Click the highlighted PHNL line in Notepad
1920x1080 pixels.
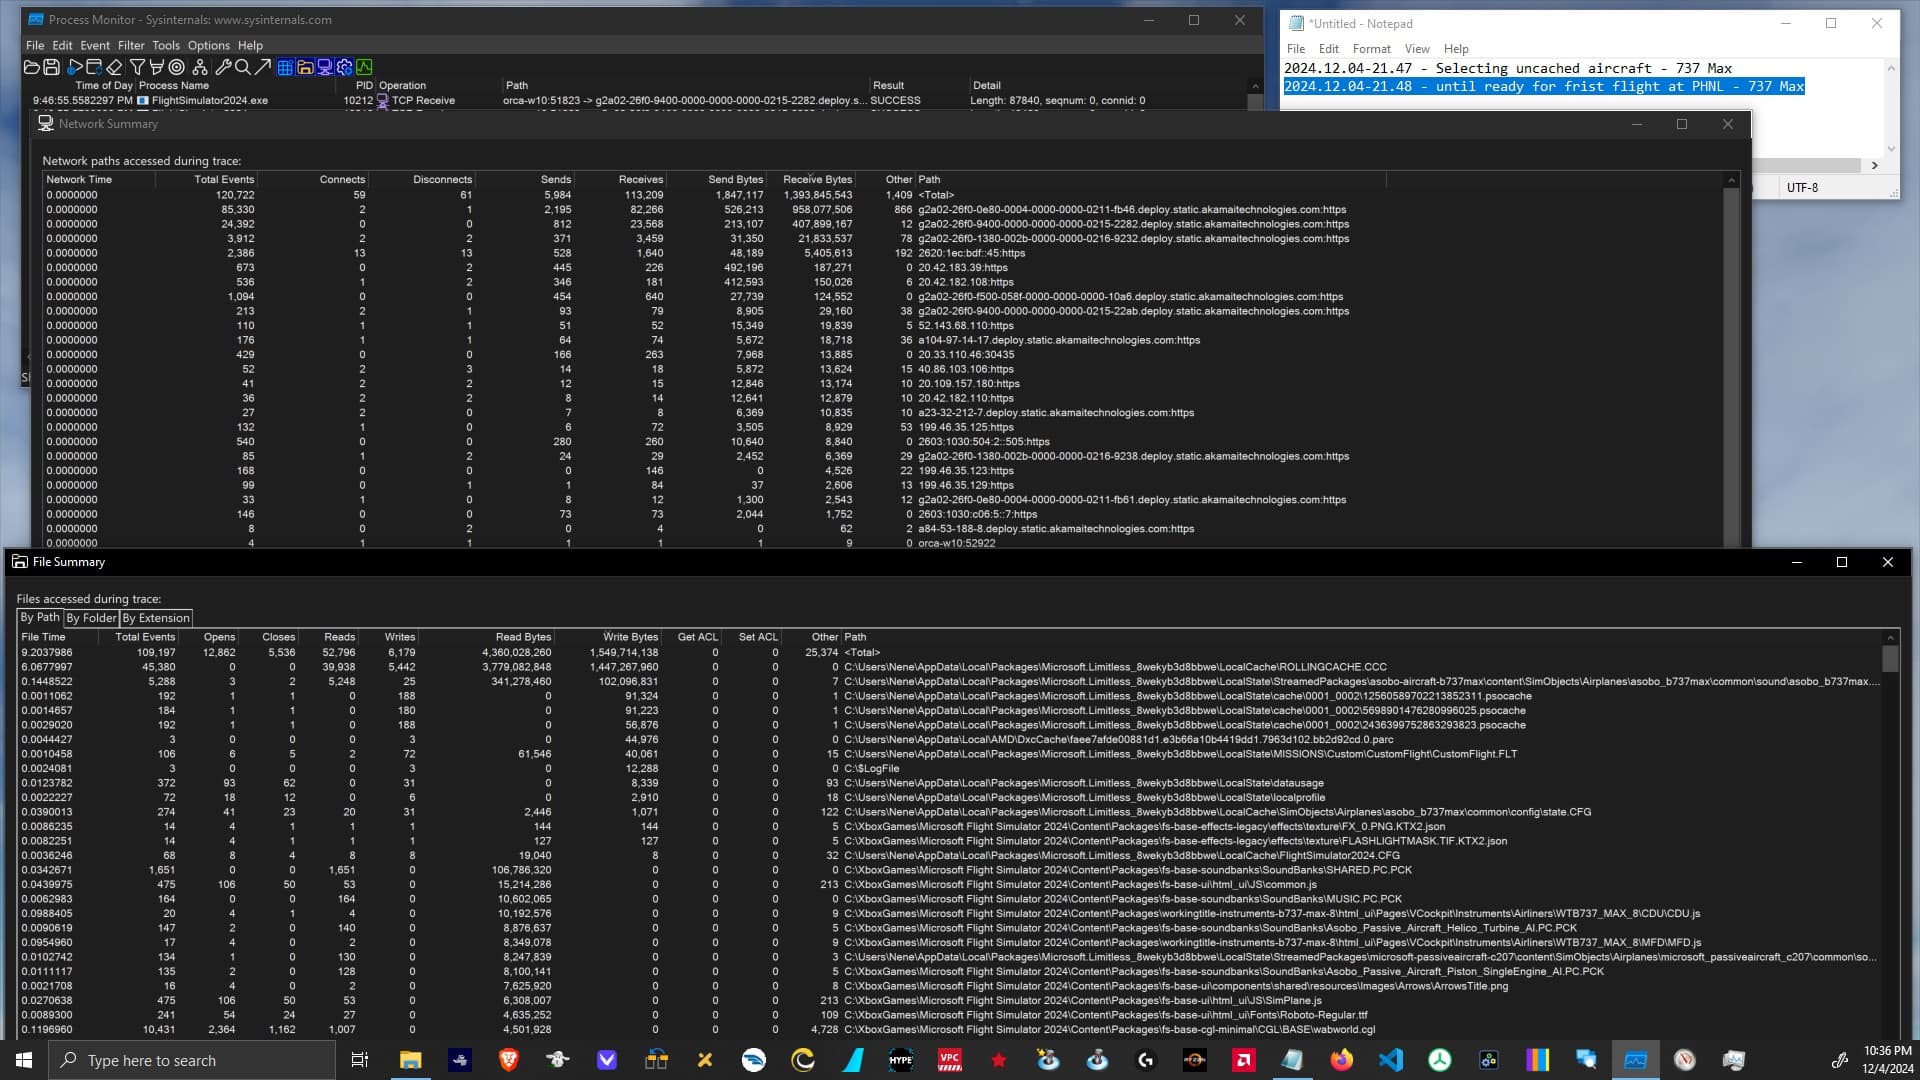1544,87
